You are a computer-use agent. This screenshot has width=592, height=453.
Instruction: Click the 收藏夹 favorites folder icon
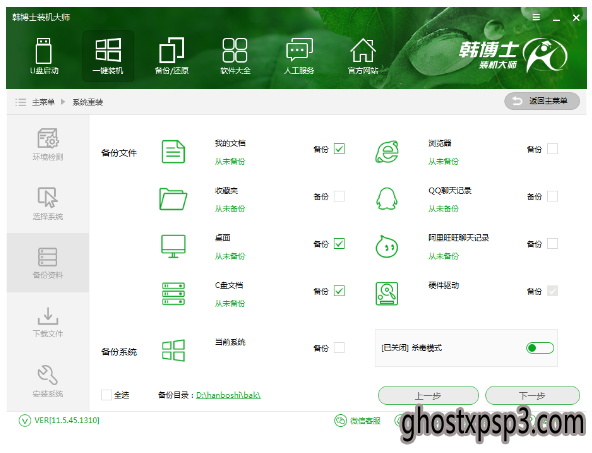point(173,199)
